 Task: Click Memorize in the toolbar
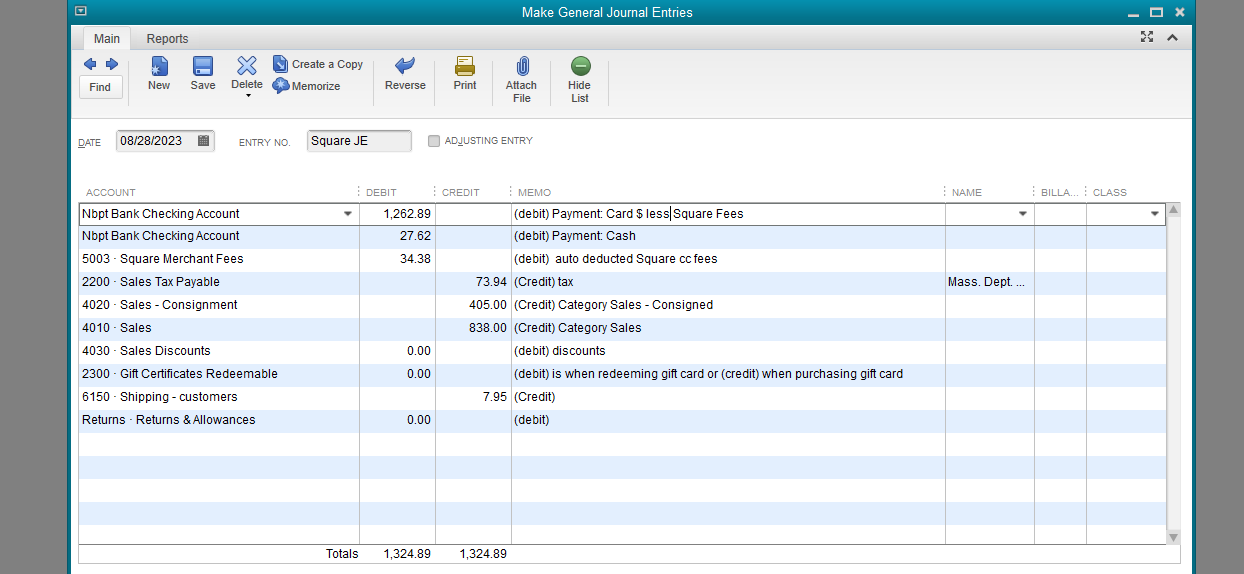coord(307,86)
